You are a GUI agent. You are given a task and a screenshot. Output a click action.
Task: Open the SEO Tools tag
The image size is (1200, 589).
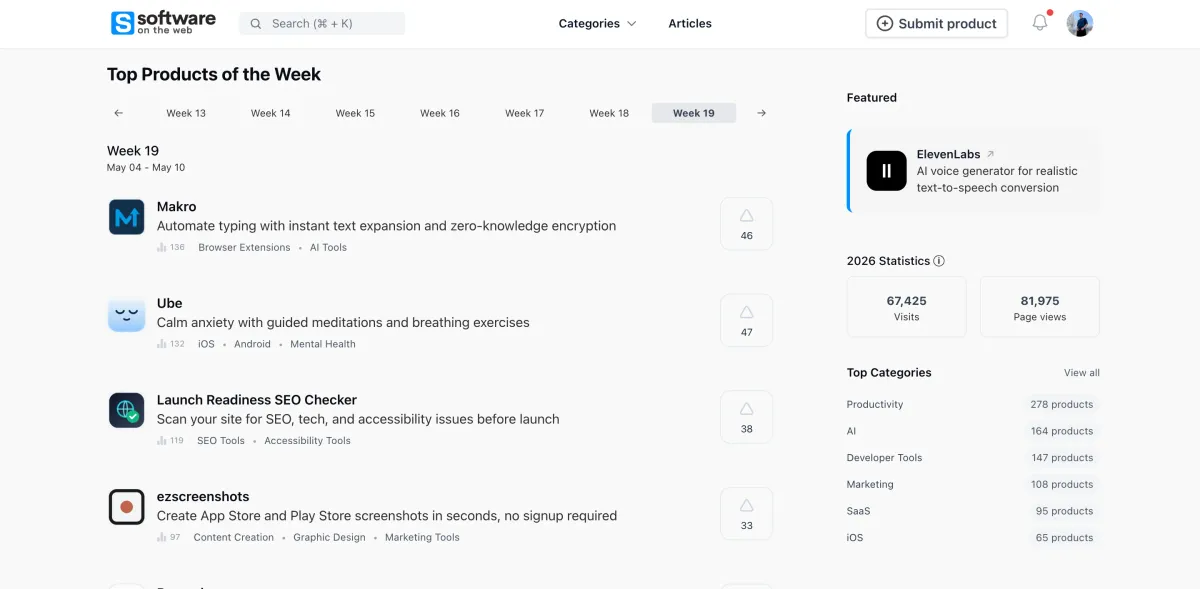[221, 440]
